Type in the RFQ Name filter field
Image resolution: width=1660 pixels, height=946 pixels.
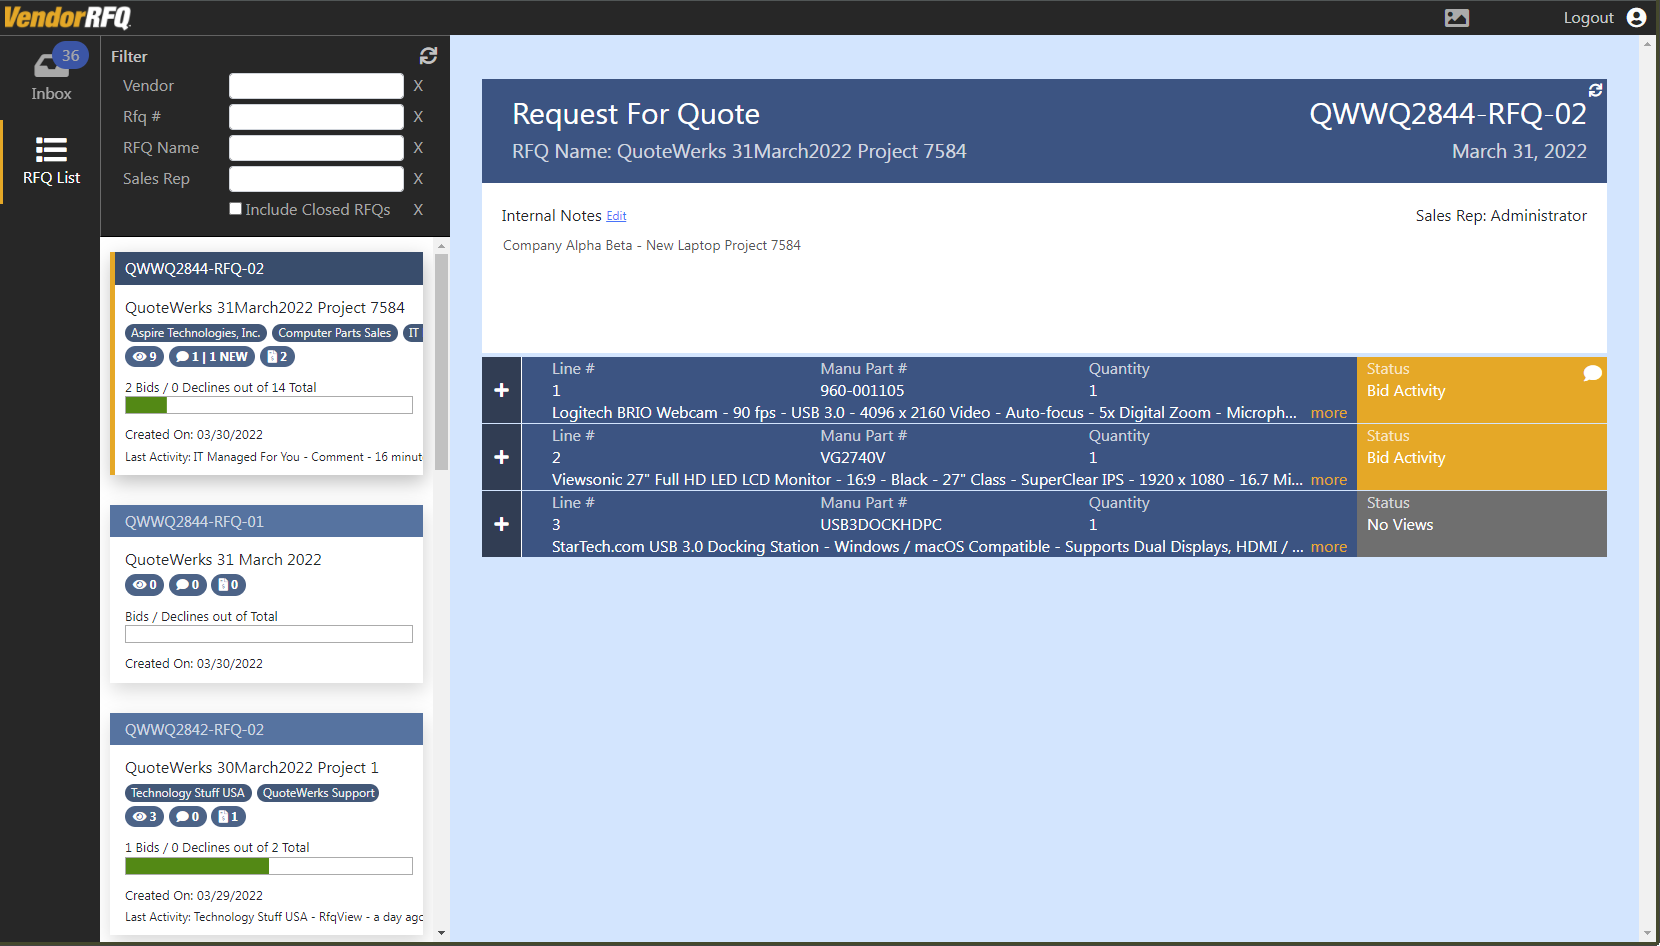point(316,148)
